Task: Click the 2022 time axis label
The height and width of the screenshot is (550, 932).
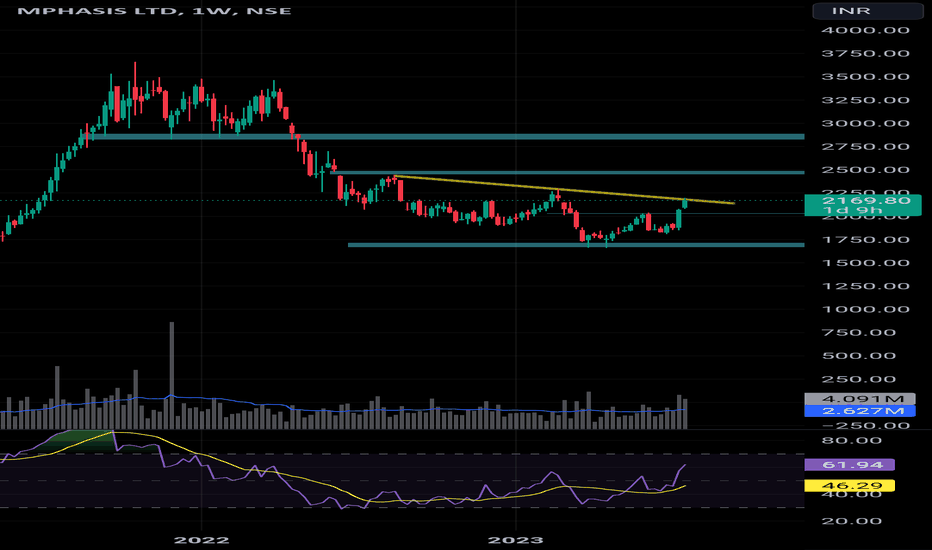Action: [x=201, y=540]
